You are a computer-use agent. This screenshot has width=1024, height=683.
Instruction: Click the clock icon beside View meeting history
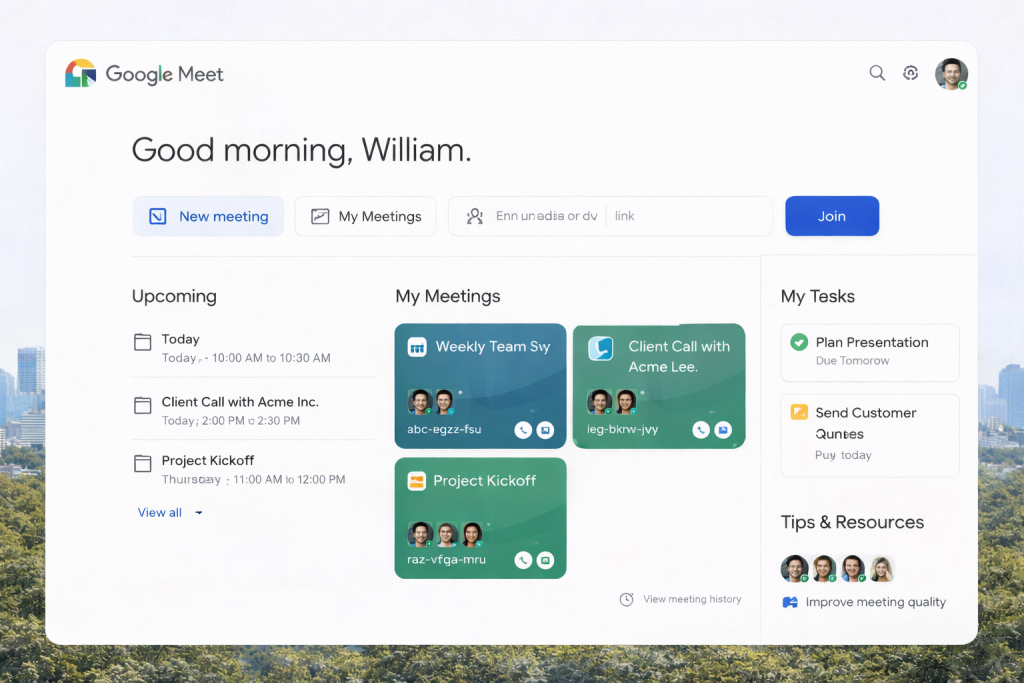627,600
